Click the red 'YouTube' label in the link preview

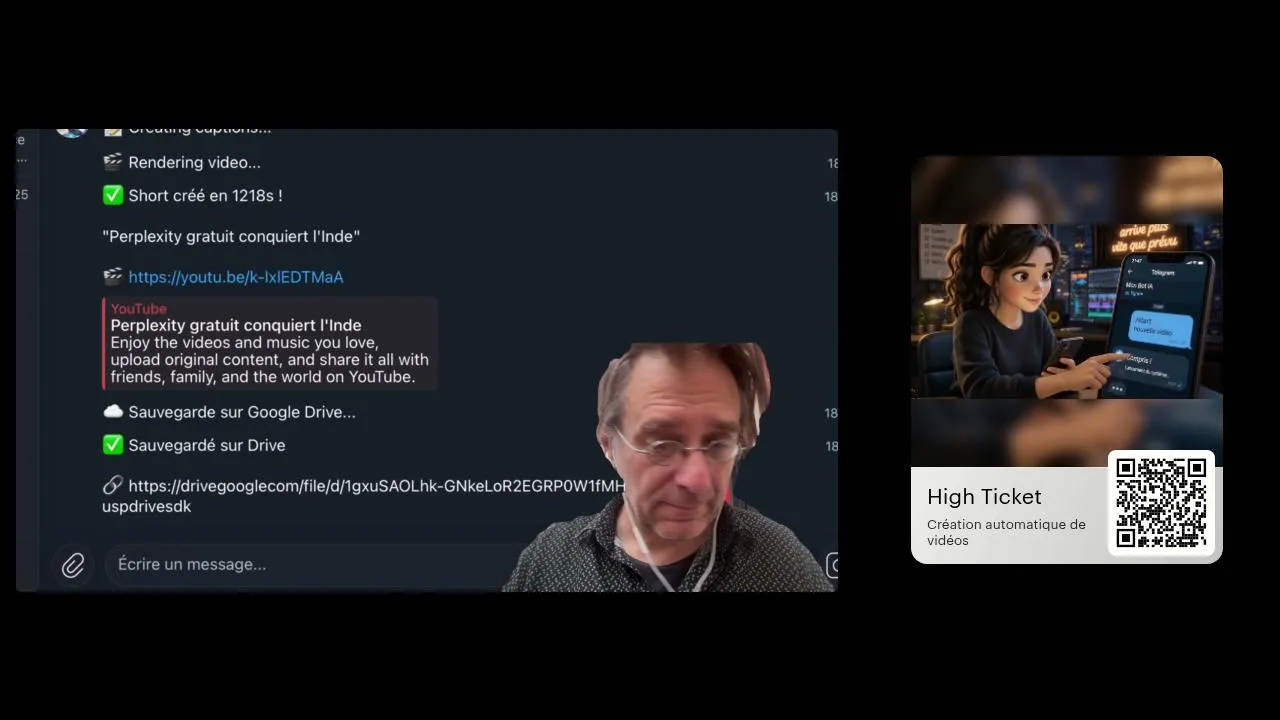(x=139, y=309)
